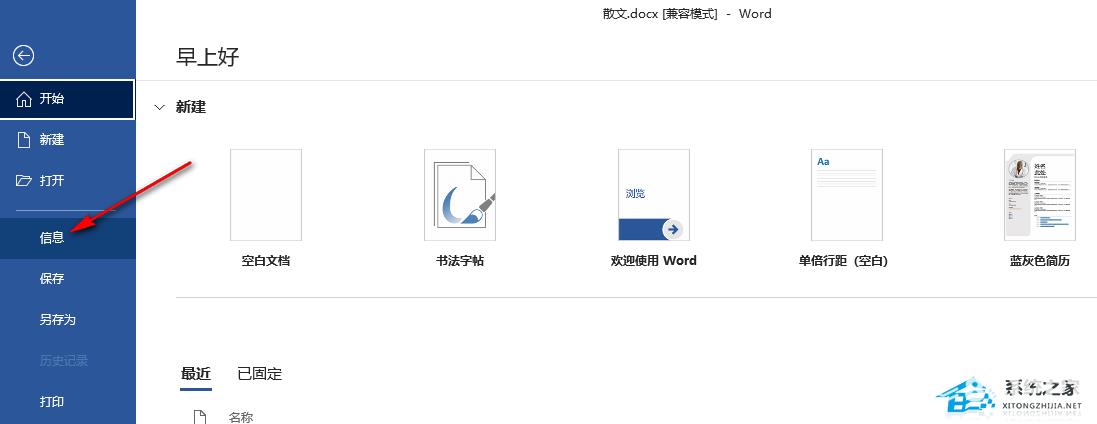
Task: Open the 欢迎使用 Word tour thumbnail
Action: coord(653,195)
